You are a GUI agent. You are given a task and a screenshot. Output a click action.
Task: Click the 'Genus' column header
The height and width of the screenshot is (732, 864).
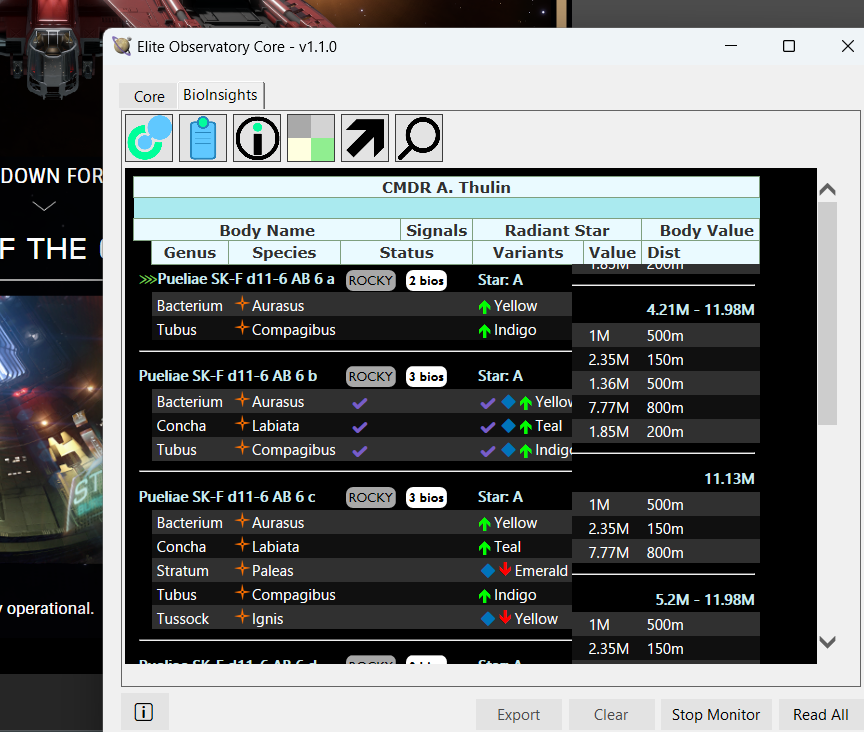(x=190, y=252)
